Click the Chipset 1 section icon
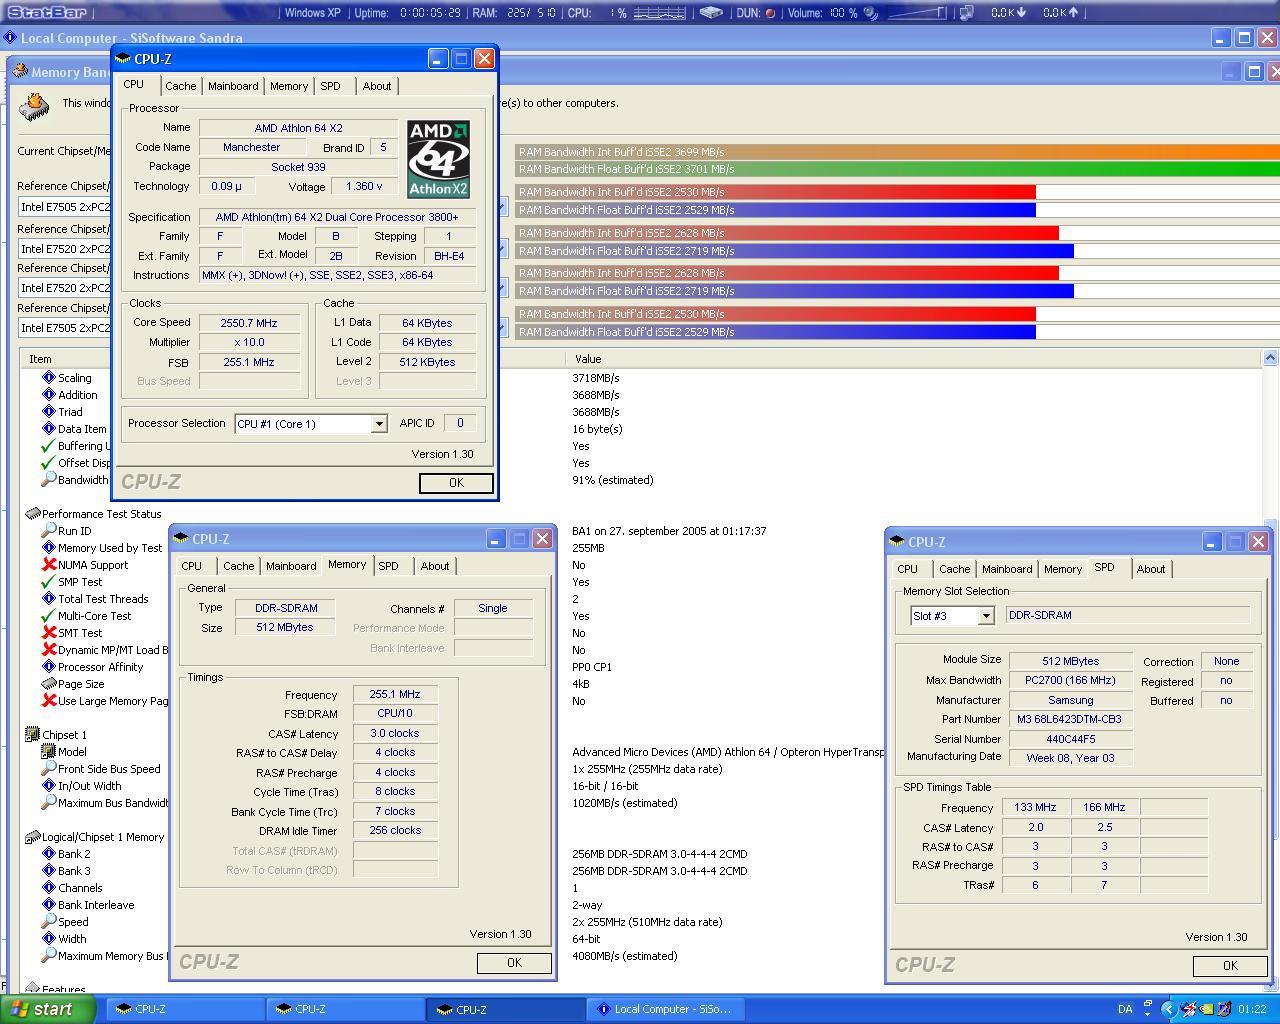1280x1024 pixels. [x=32, y=735]
